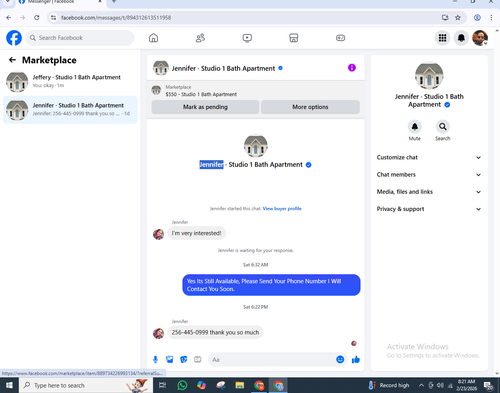Image resolution: width=500 pixels, height=393 pixels.
Task: Click the "256-445-0999 thank you so much" message
Action: (x=215, y=332)
